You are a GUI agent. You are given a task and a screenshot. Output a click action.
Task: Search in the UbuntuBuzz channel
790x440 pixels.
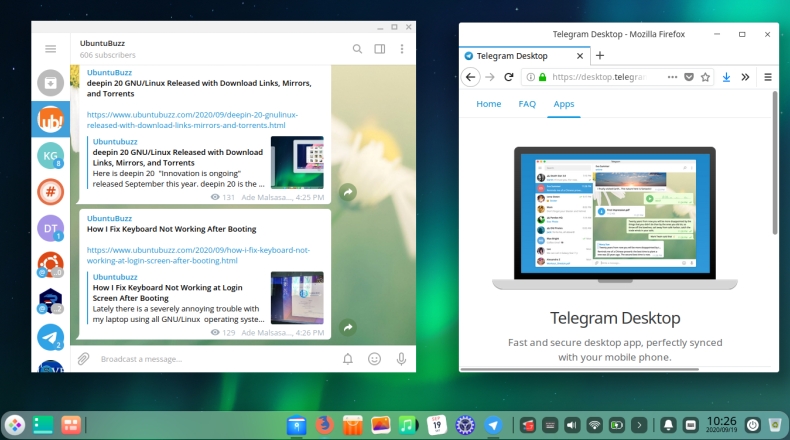357,48
